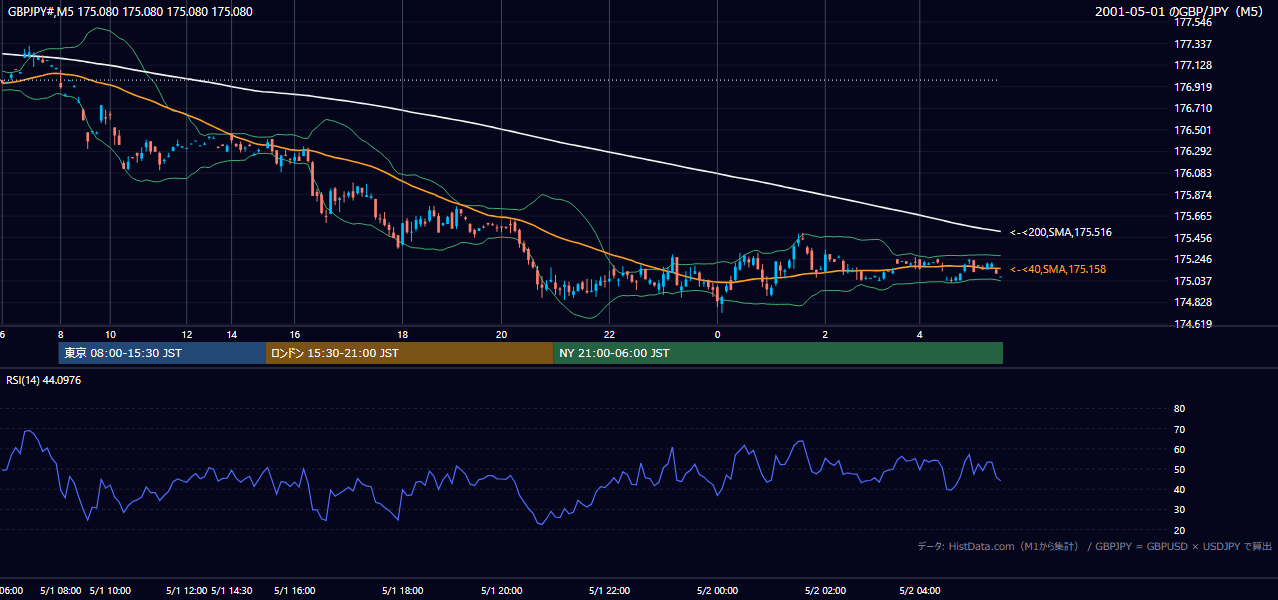Click the price axis value 176.292
The image size is (1278, 600).
pyautogui.click(x=1192, y=152)
